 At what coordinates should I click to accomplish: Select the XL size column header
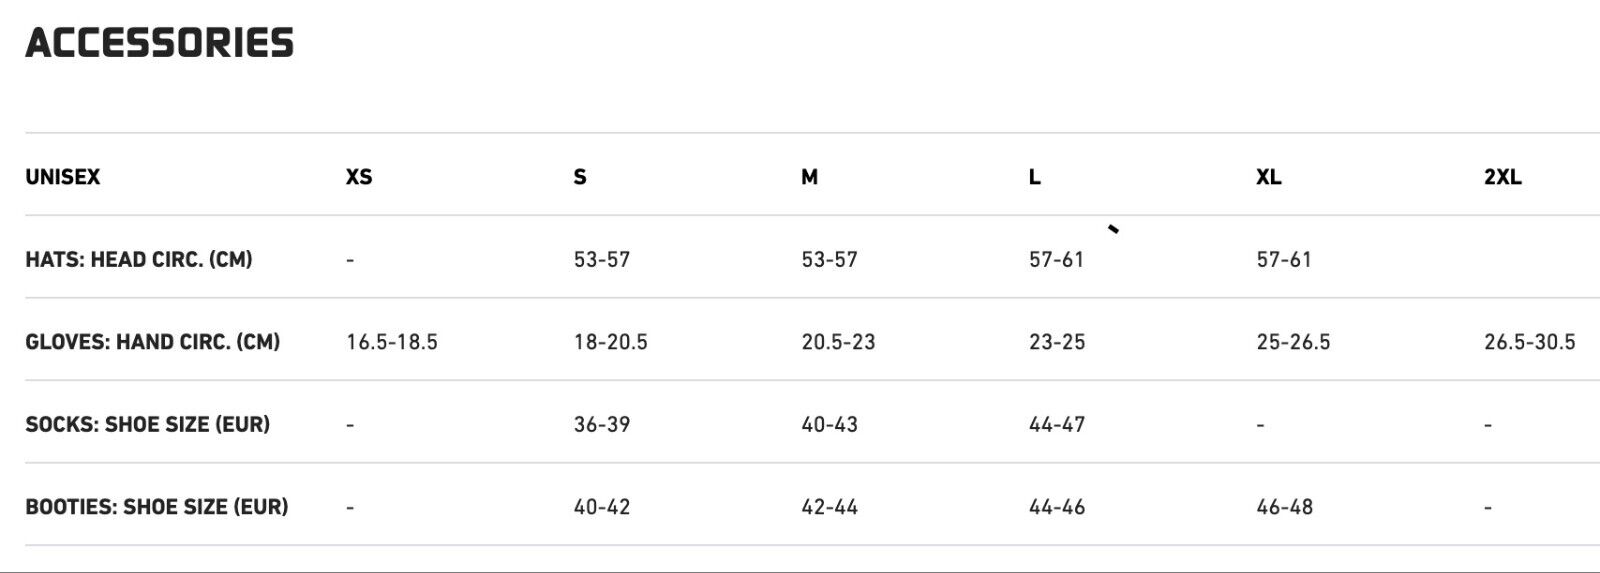coord(1268,177)
